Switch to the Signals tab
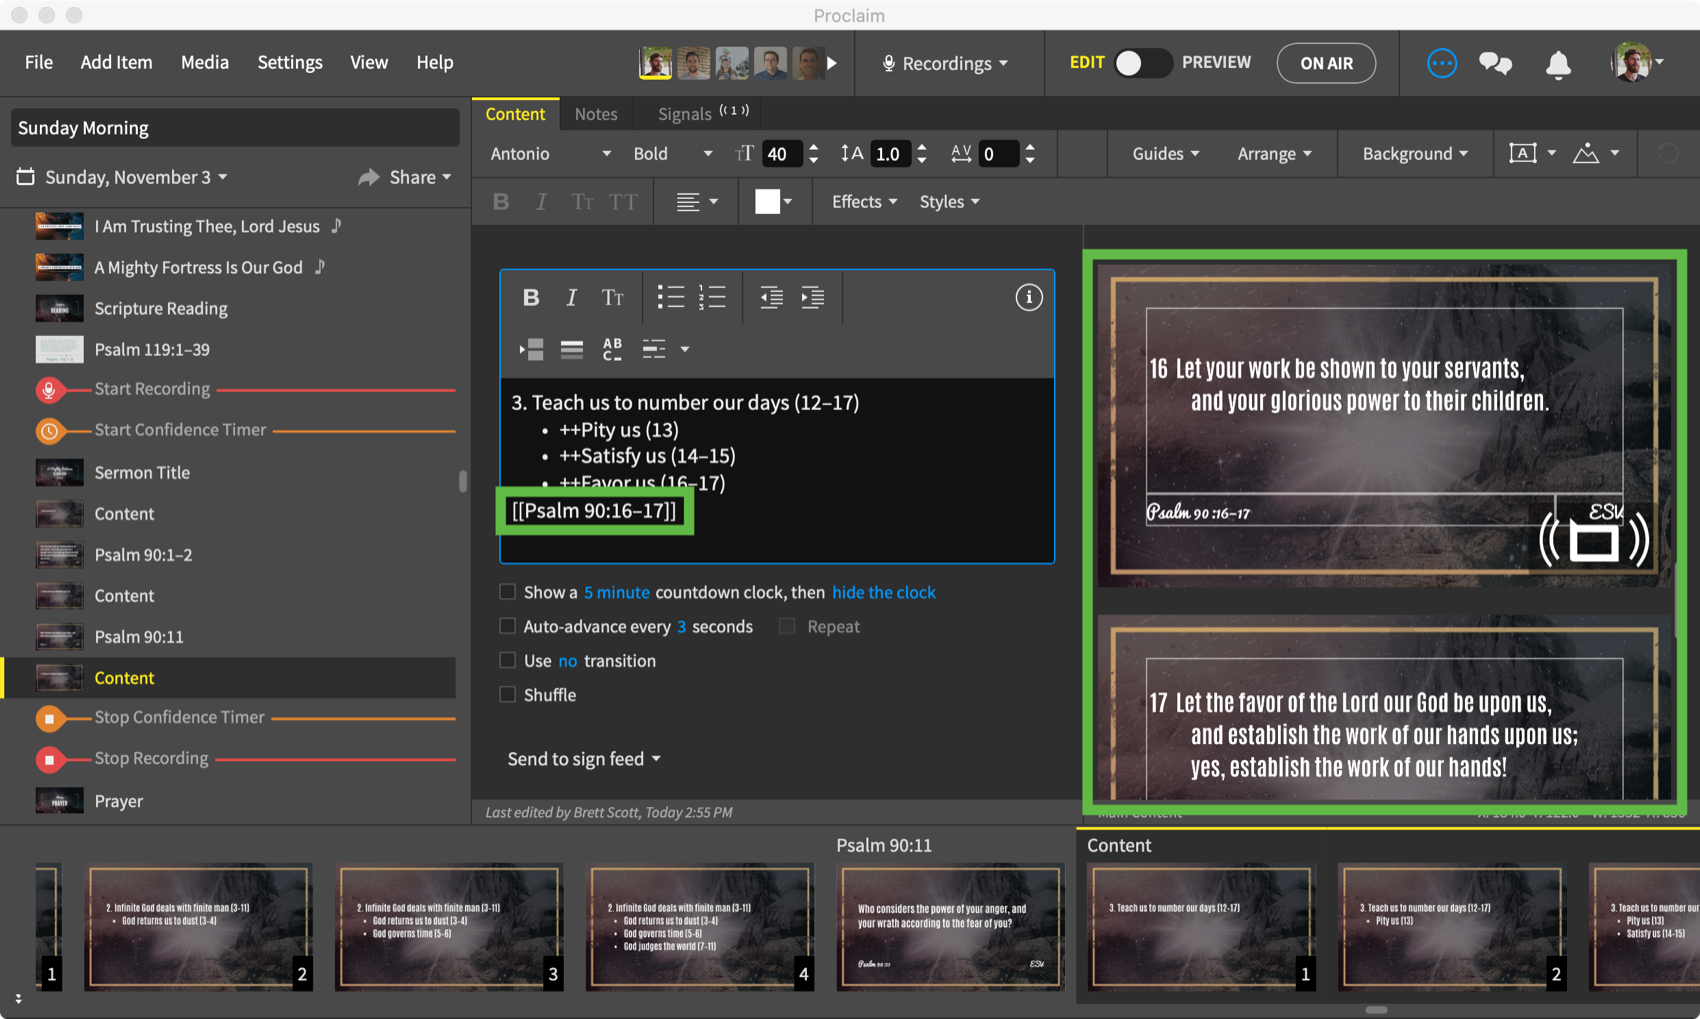This screenshot has height=1019, width=1700. 703,114
